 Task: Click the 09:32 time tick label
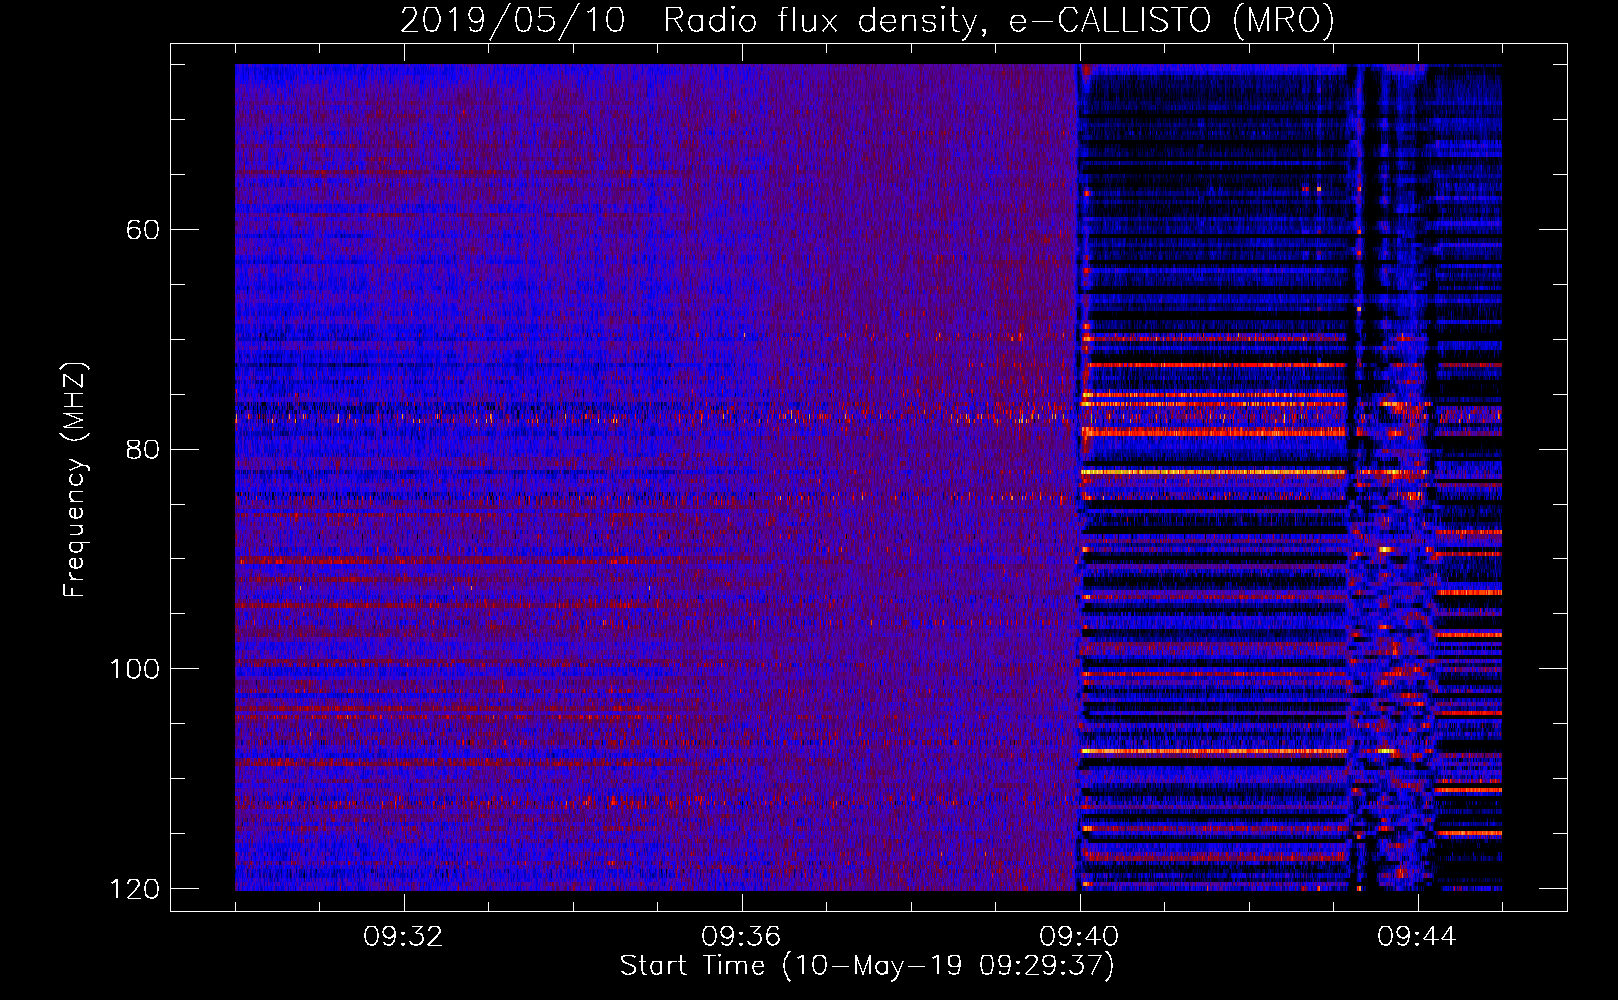tap(404, 937)
